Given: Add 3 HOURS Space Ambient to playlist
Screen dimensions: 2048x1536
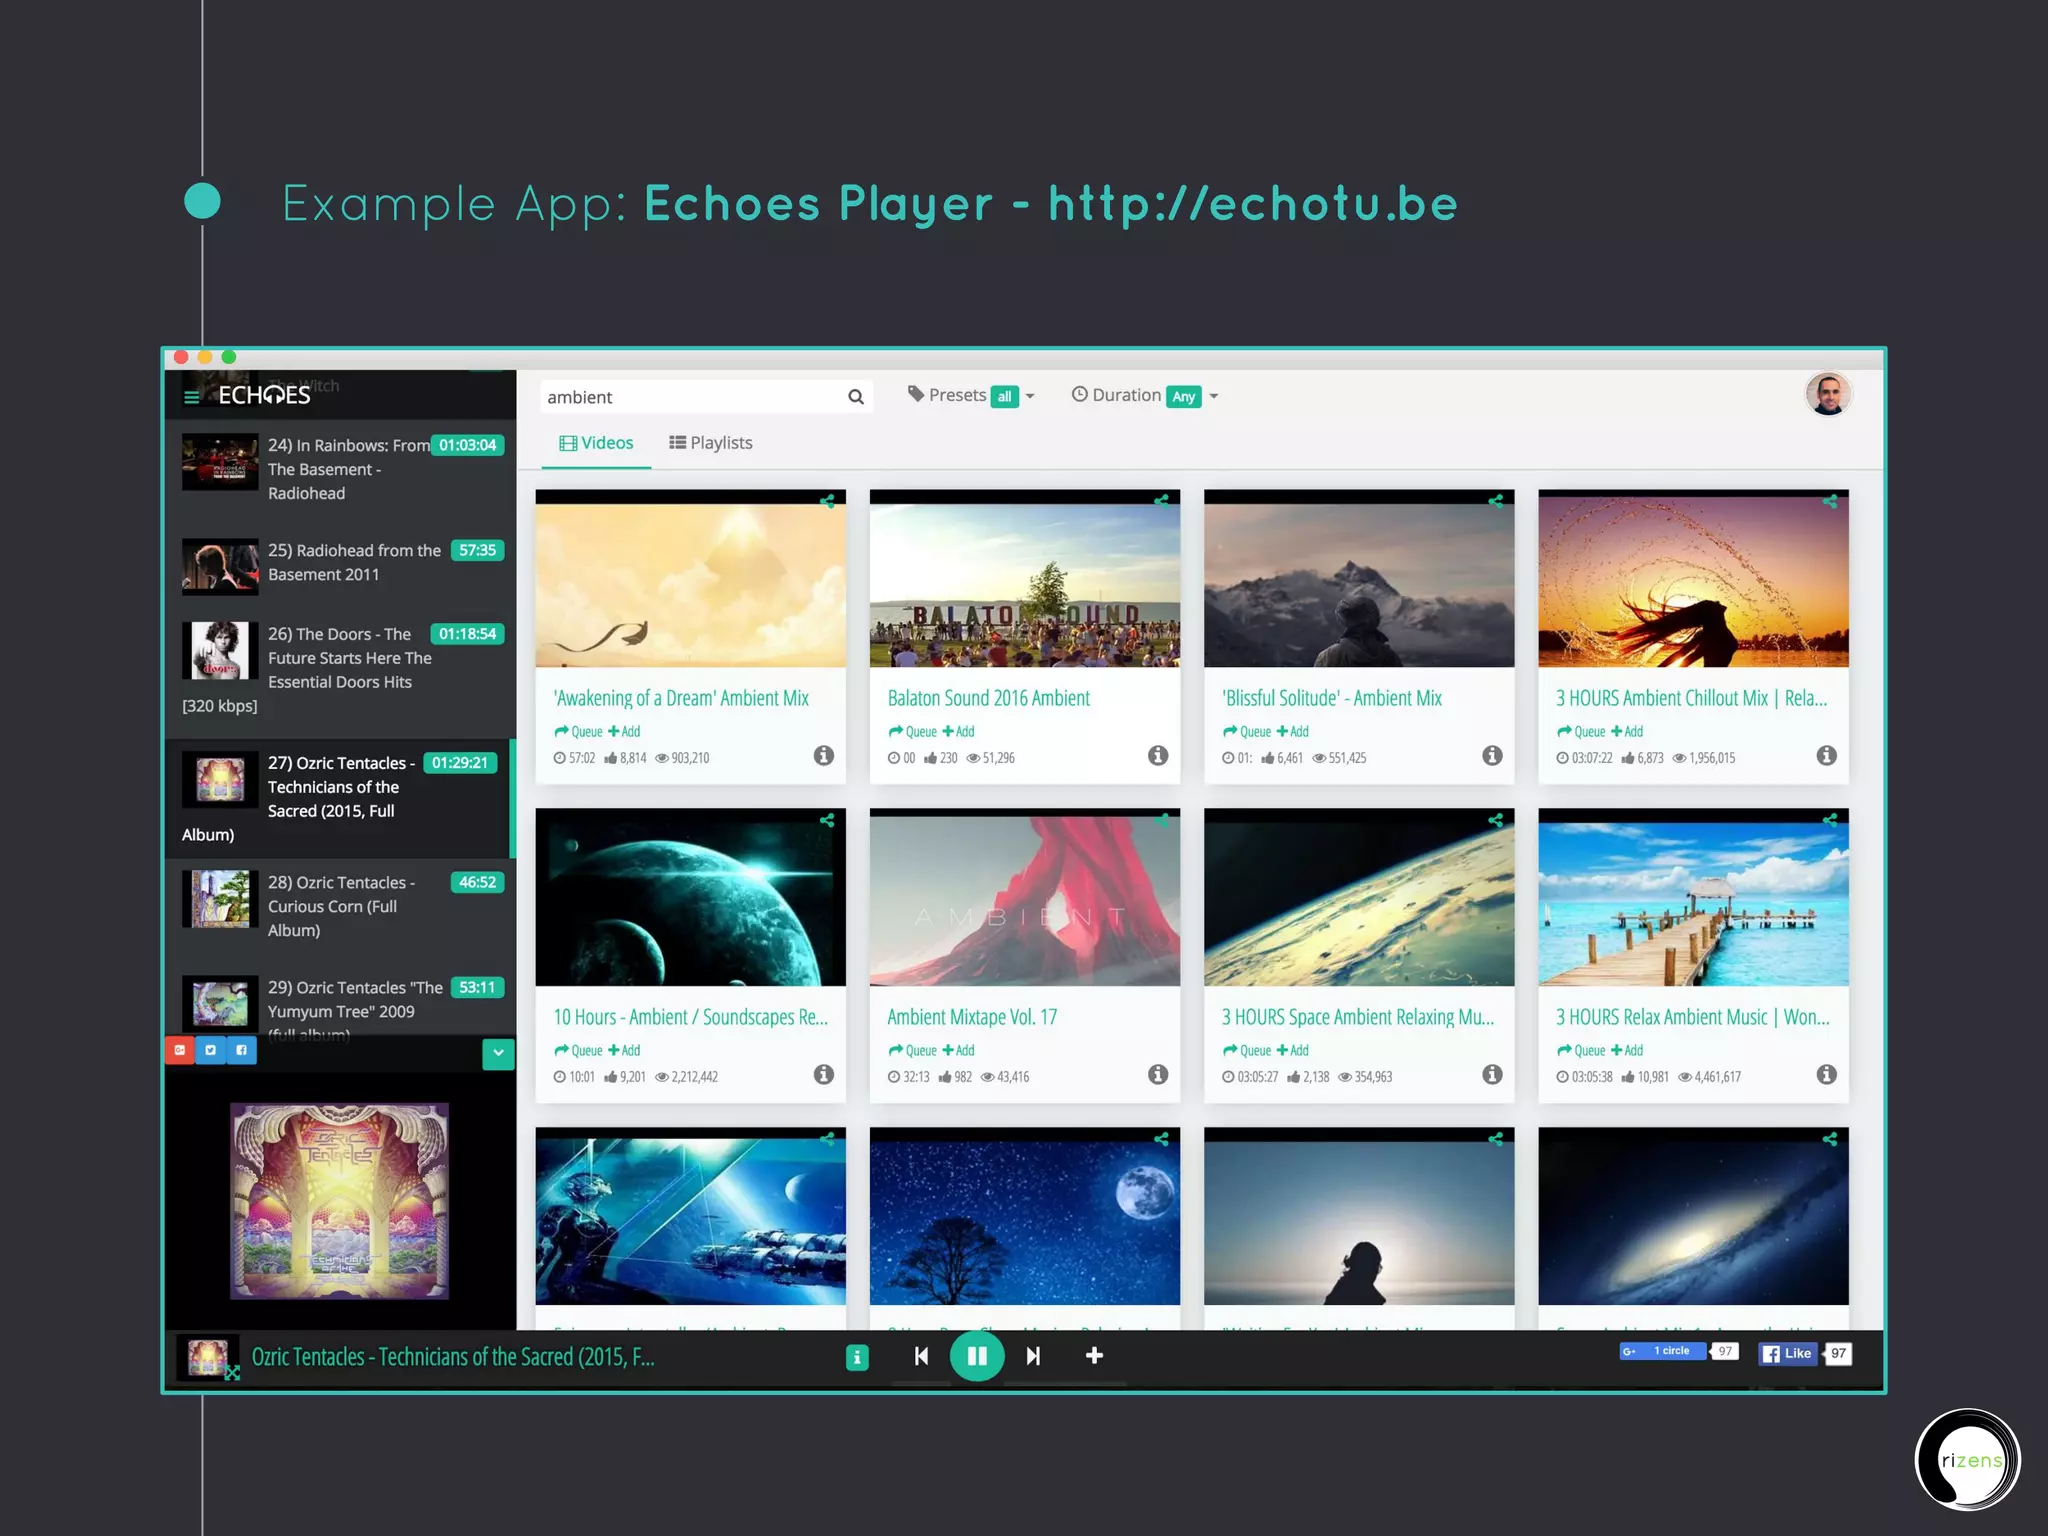Looking at the screenshot, I should click(1292, 1051).
